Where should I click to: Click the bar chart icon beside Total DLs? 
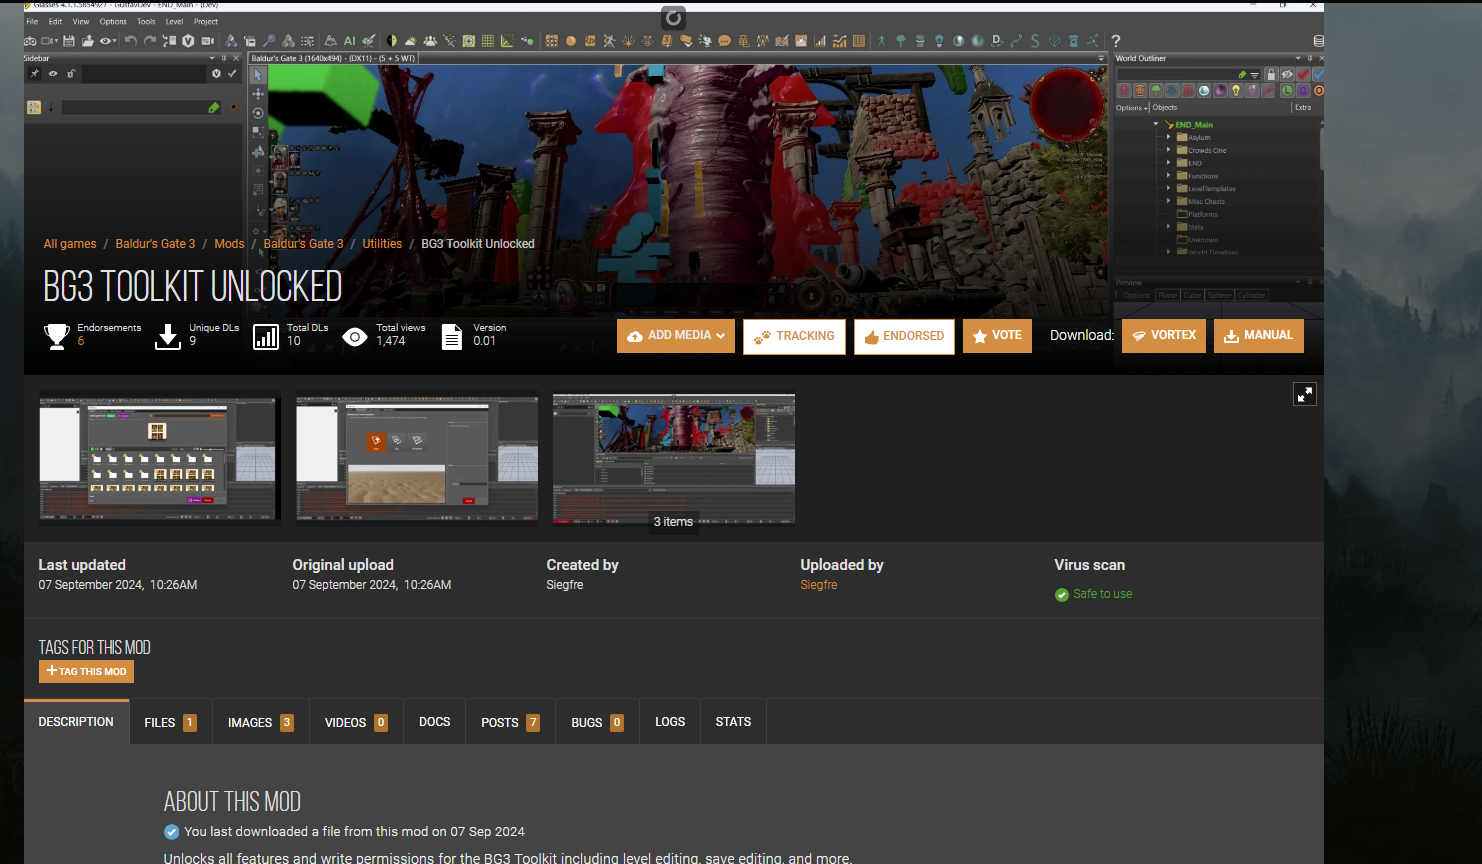(x=266, y=336)
